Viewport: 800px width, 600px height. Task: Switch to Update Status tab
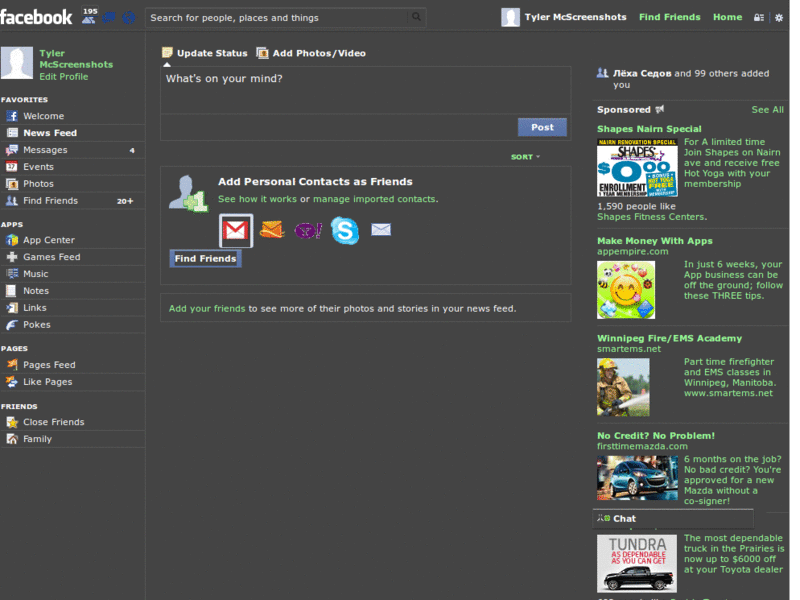(x=205, y=53)
